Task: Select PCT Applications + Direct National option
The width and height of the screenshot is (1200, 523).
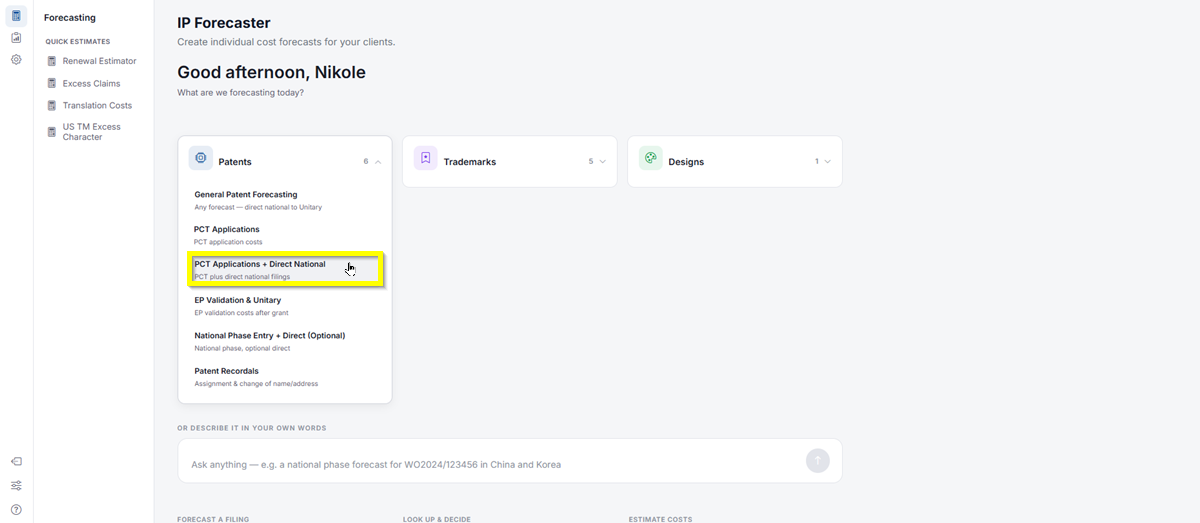Action: (285, 270)
